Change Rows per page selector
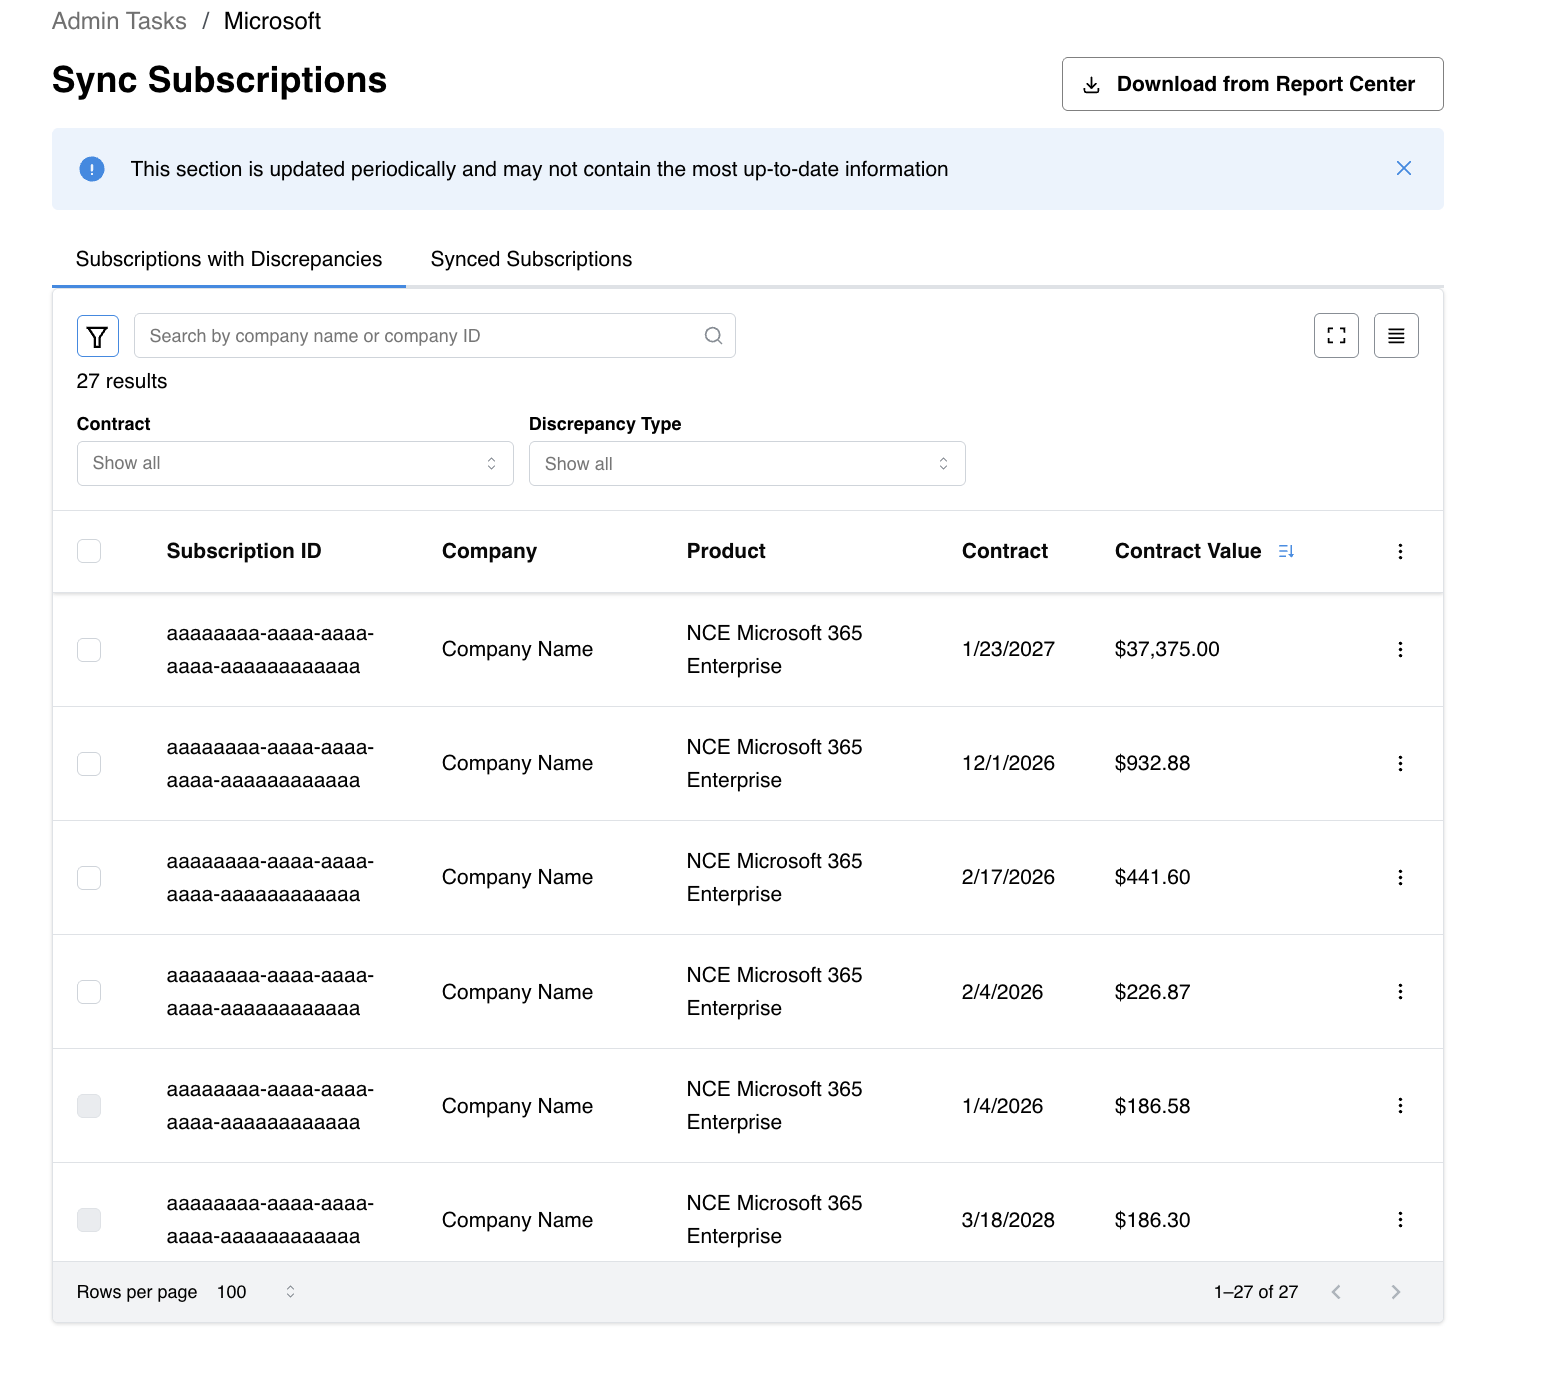This screenshot has width=1548, height=1382. coord(257,1292)
